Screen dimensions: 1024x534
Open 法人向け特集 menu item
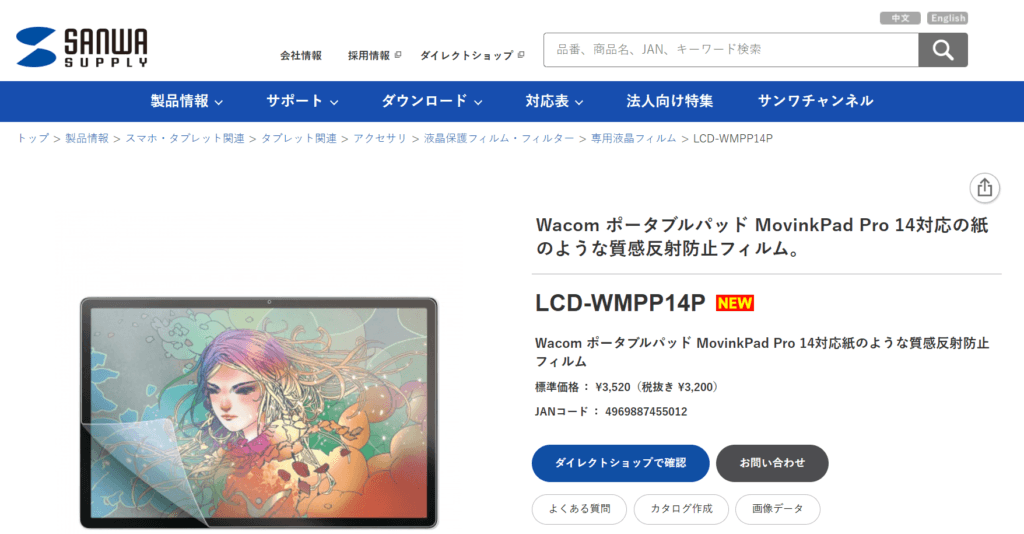click(x=669, y=101)
